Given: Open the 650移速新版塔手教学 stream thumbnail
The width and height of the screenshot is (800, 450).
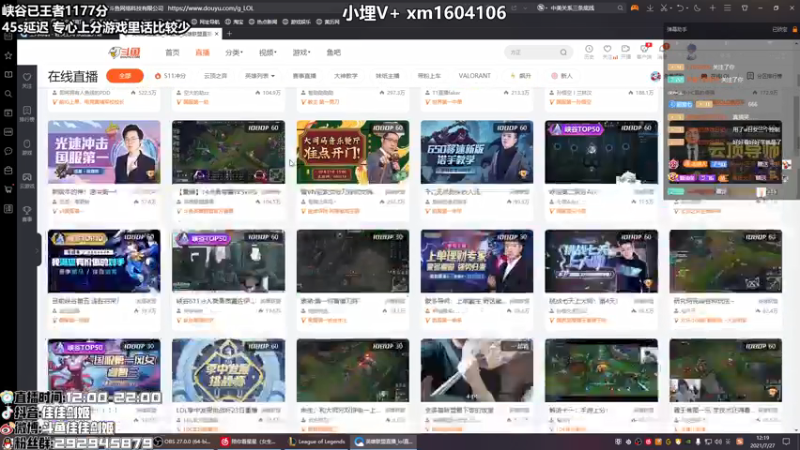Looking at the screenshot, I should coord(477,152).
